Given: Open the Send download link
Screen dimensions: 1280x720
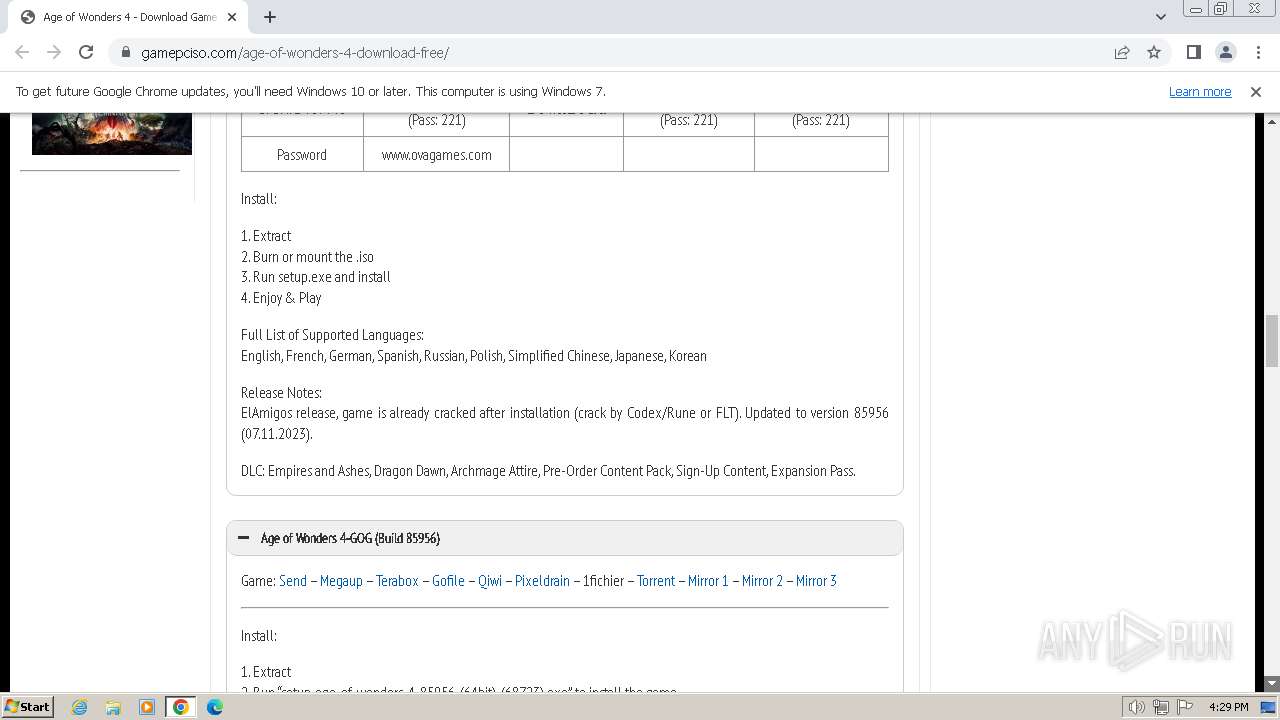Looking at the screenshot, I should pos(293,581).
